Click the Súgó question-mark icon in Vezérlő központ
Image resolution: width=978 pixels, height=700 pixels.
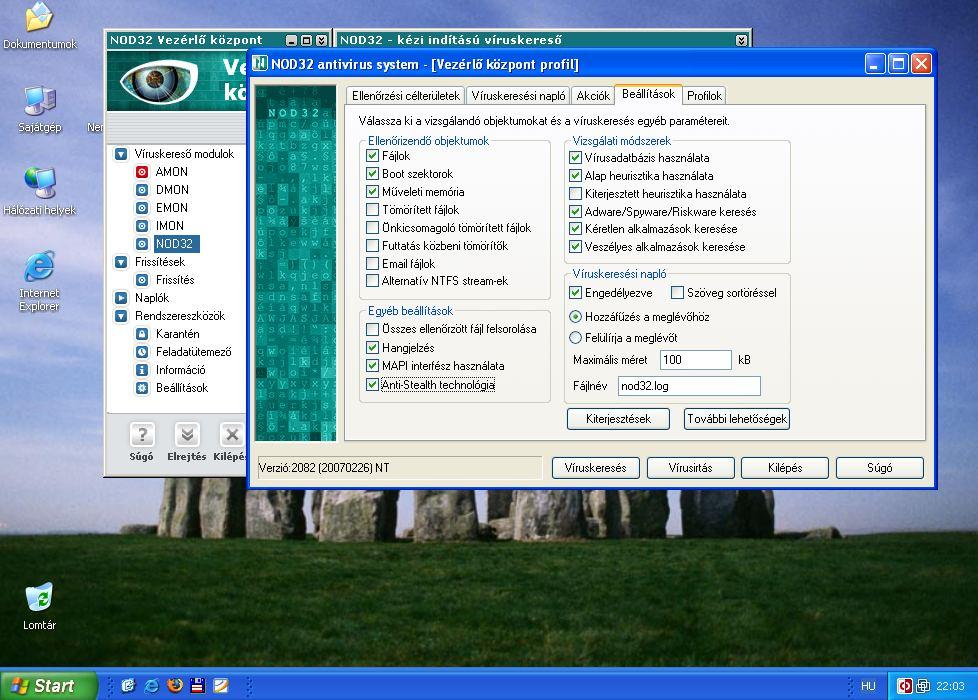pos(142,435)
